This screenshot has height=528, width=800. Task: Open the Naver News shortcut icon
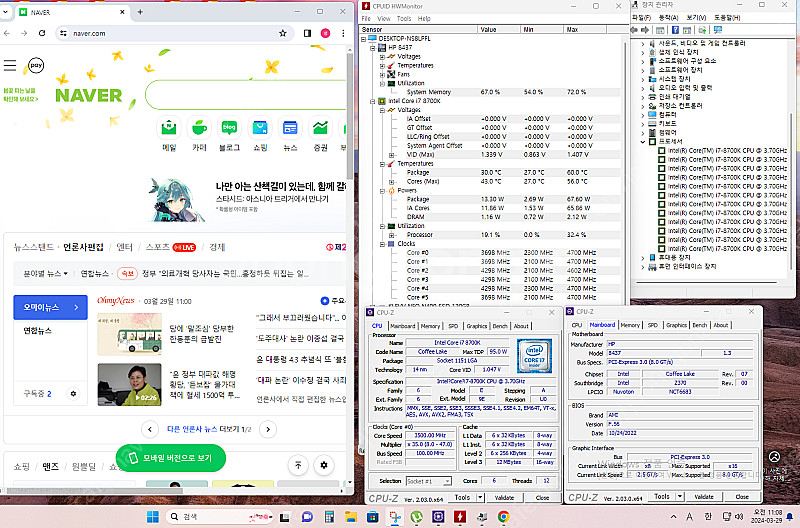pos(290,128)
